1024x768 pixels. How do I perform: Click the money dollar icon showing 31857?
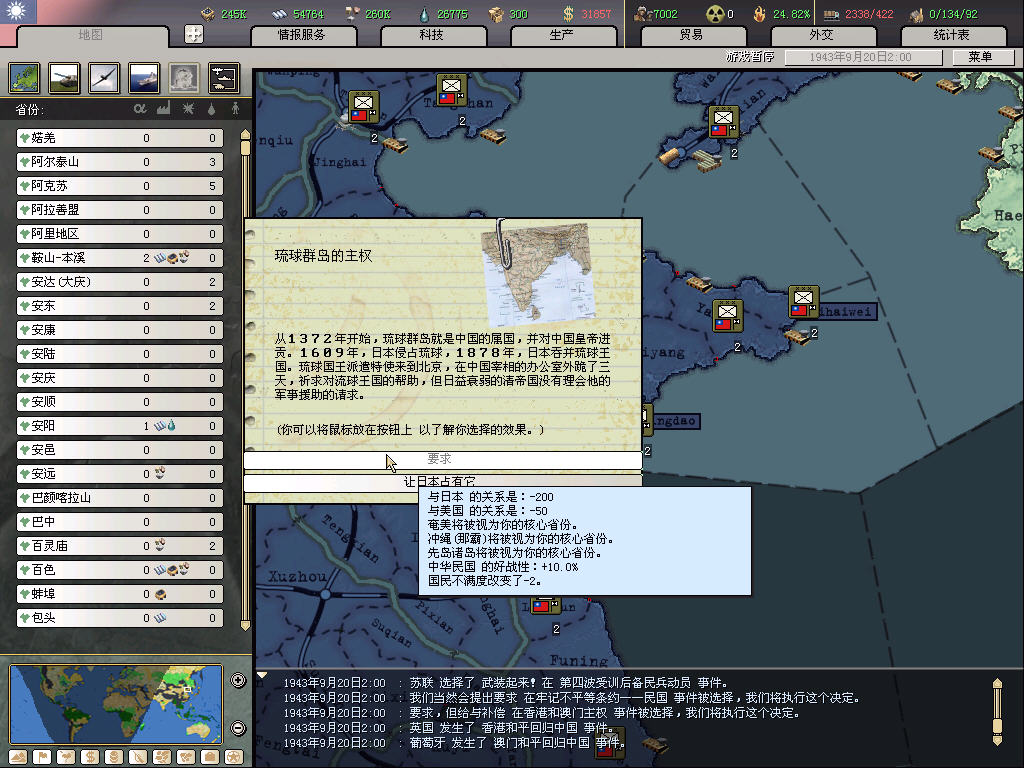[x=569, y=14]
